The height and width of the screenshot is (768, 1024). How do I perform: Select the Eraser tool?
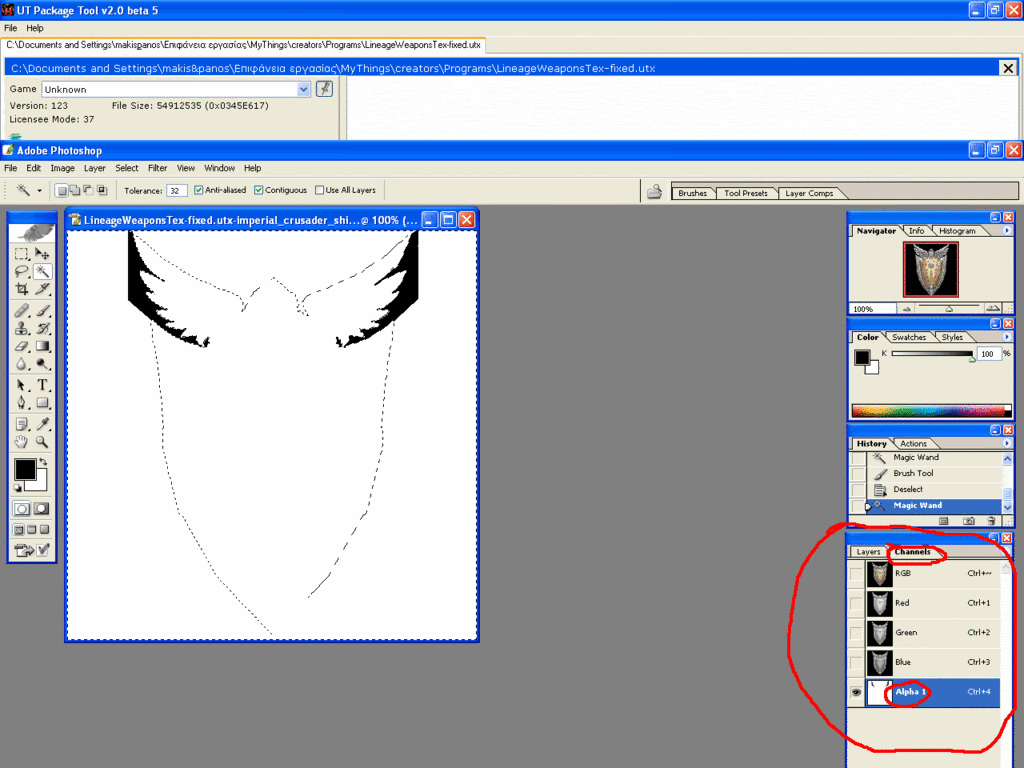pyautogui.click(x=22, y=346)
